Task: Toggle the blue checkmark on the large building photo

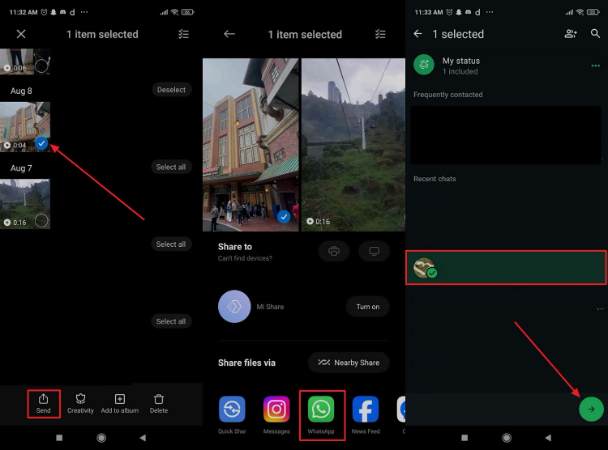Action: point(284,216)
